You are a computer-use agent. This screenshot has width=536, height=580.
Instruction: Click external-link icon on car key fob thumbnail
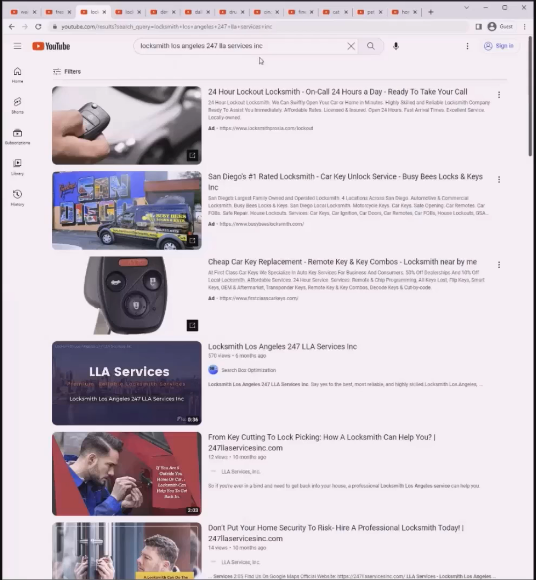pyautogui.click(x=192, y=155)
